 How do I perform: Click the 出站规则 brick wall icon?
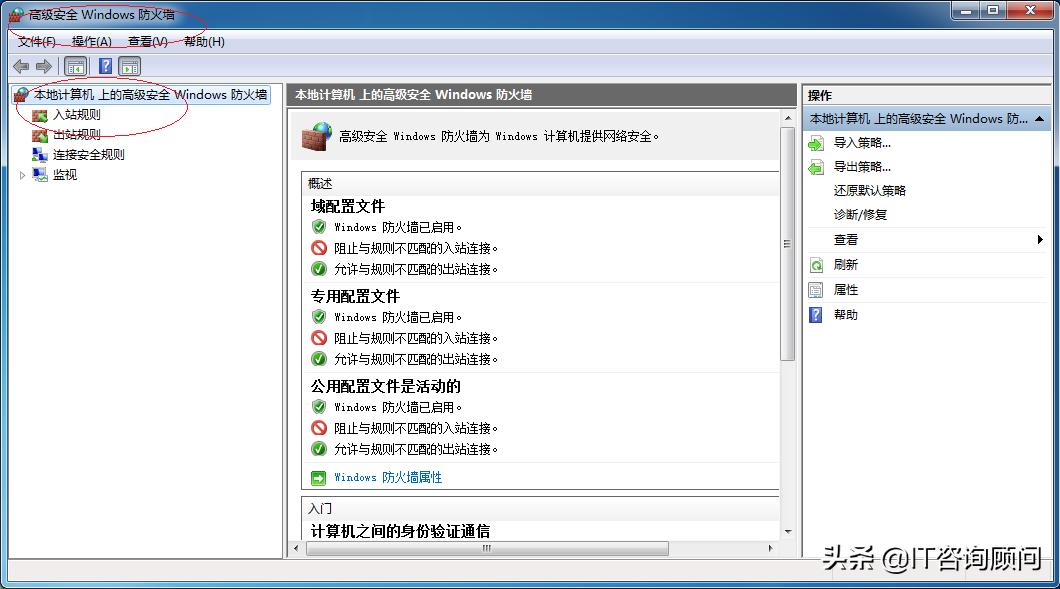click(x=40, y=135)
